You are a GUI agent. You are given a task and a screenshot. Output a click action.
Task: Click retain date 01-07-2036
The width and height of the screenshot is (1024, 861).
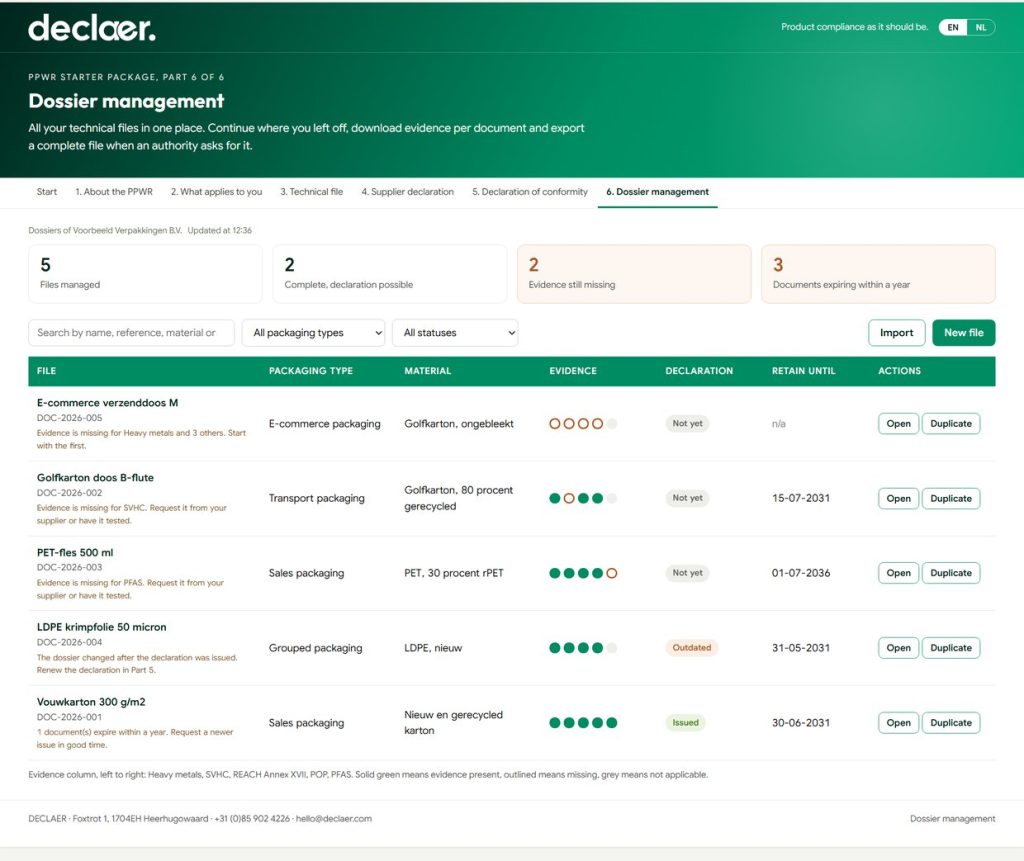click(801, 573)
